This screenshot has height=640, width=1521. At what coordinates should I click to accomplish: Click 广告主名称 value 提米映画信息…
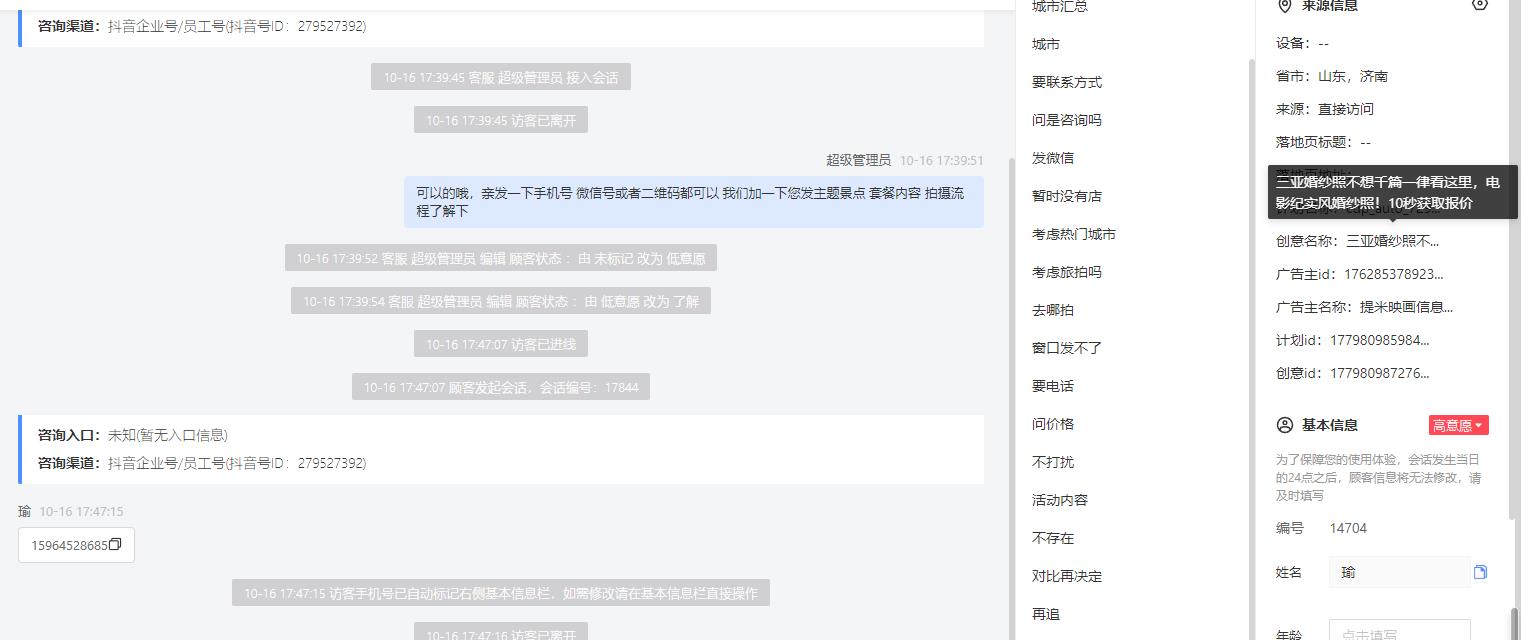point(1407,307)
